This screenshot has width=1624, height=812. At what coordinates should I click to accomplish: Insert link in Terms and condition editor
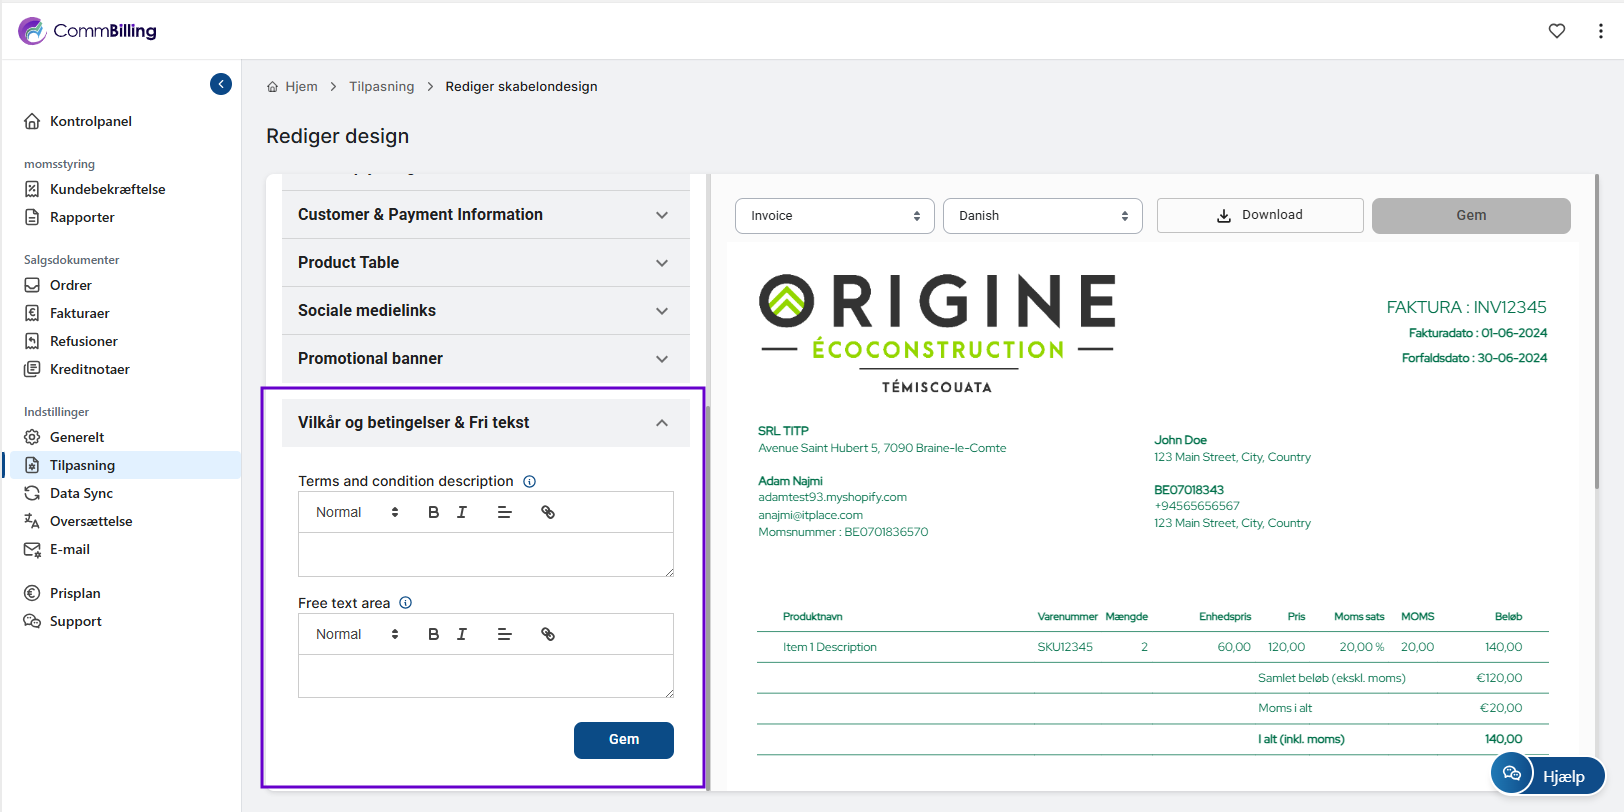click(x=548, y=512)
